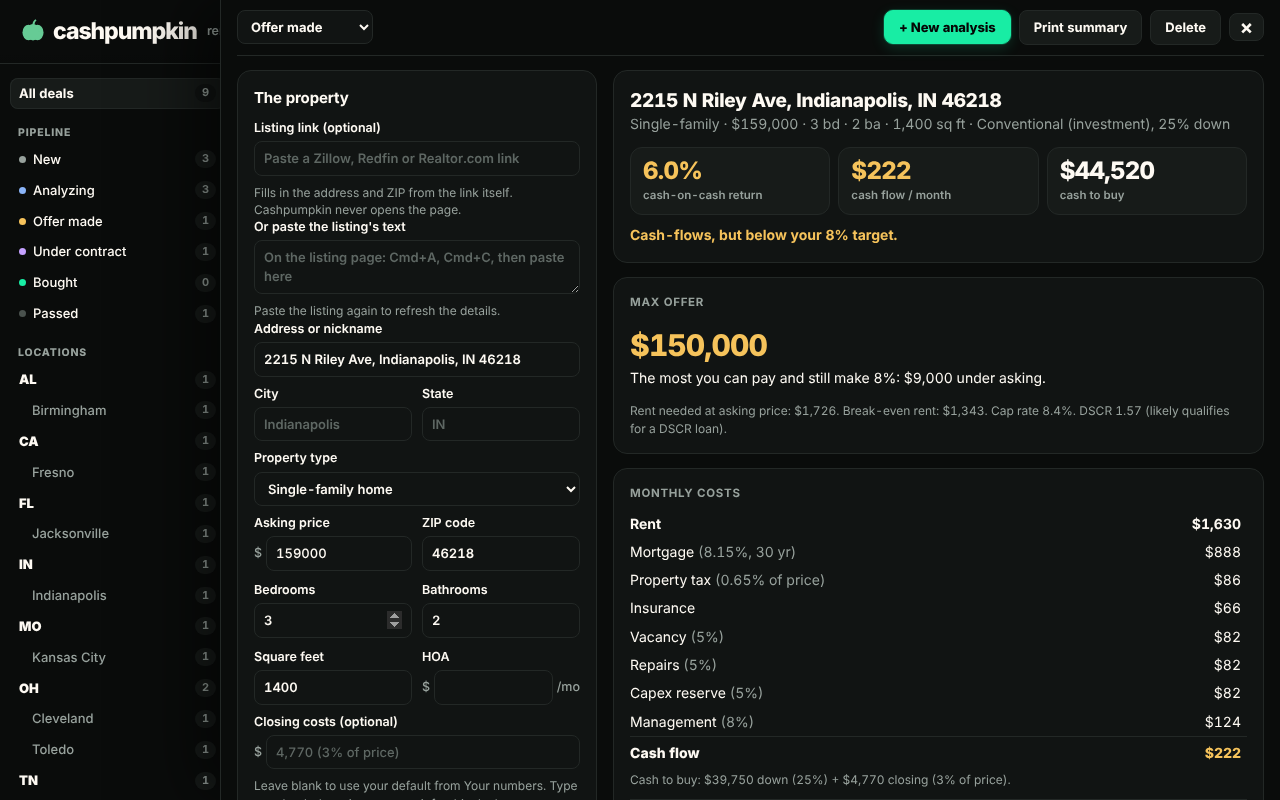
Task: Click the Print summary button
Action: click(x=1080, y=27)
